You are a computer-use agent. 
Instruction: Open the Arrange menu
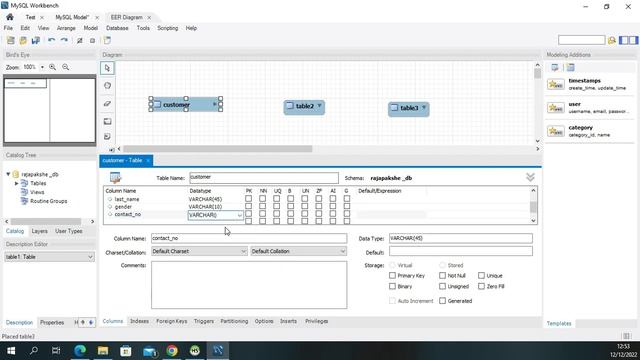pyautogui.click(x=66, y=28)
